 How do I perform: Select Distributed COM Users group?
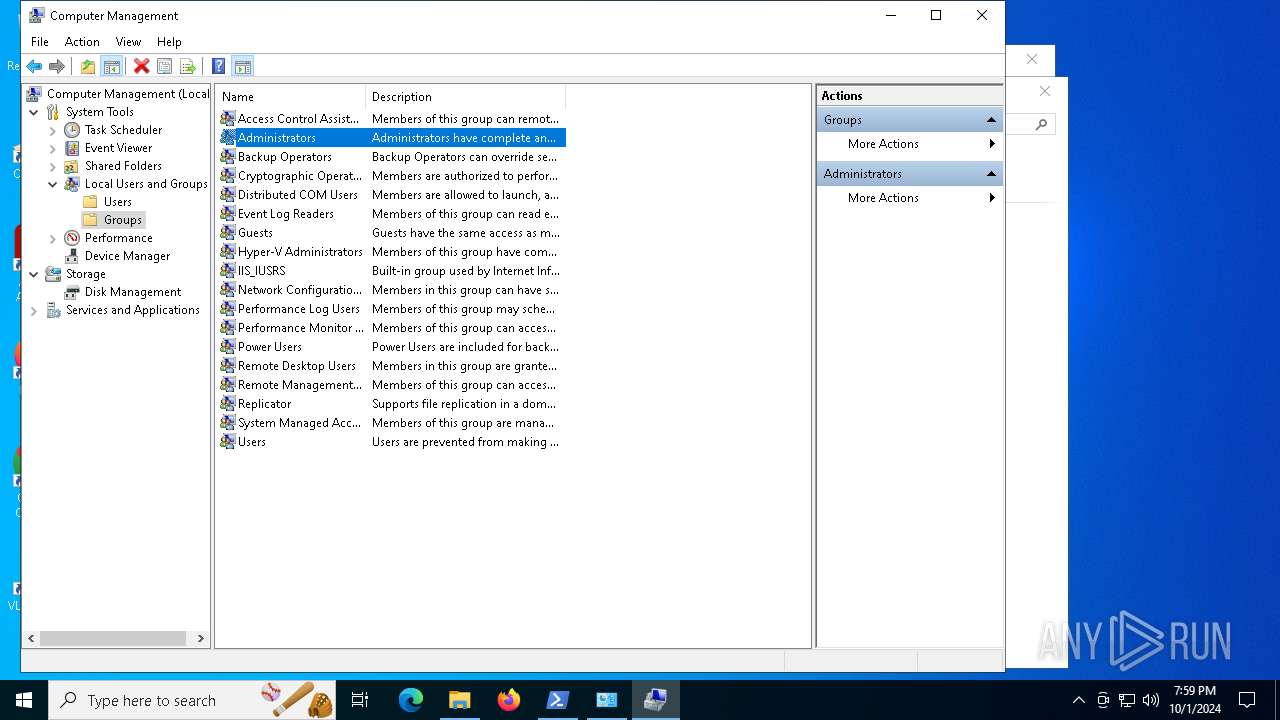[391, 195]
